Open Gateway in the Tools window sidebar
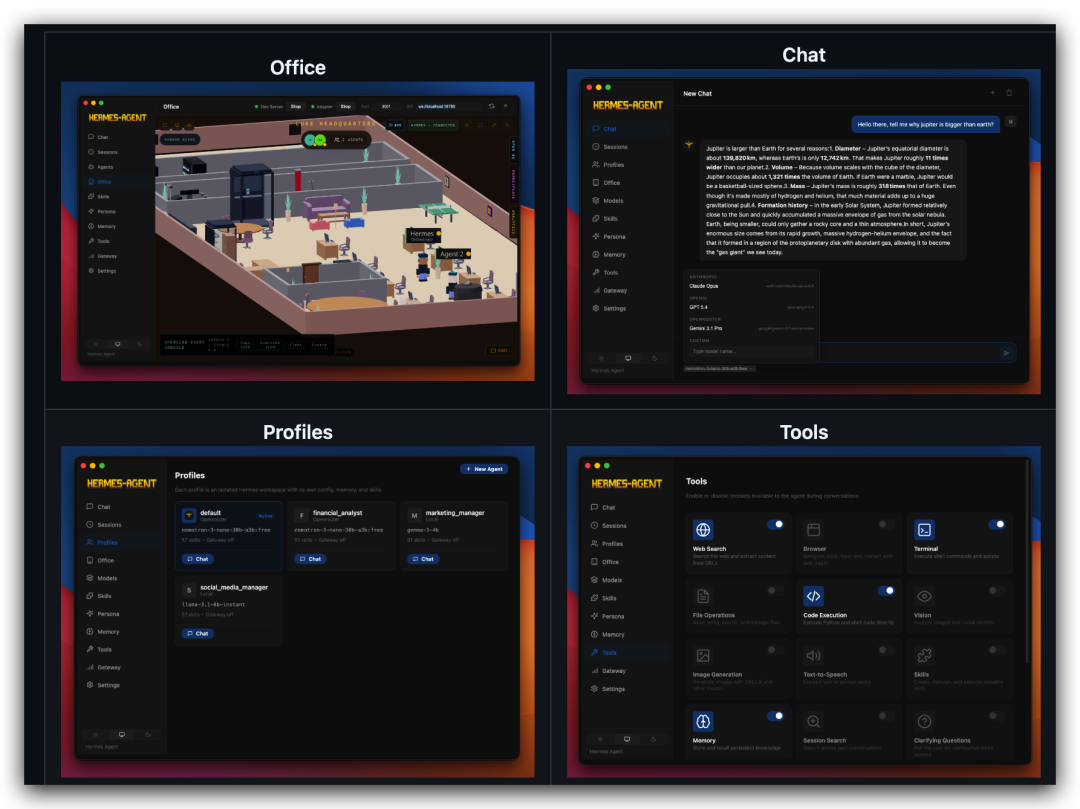 coord(613,671)
